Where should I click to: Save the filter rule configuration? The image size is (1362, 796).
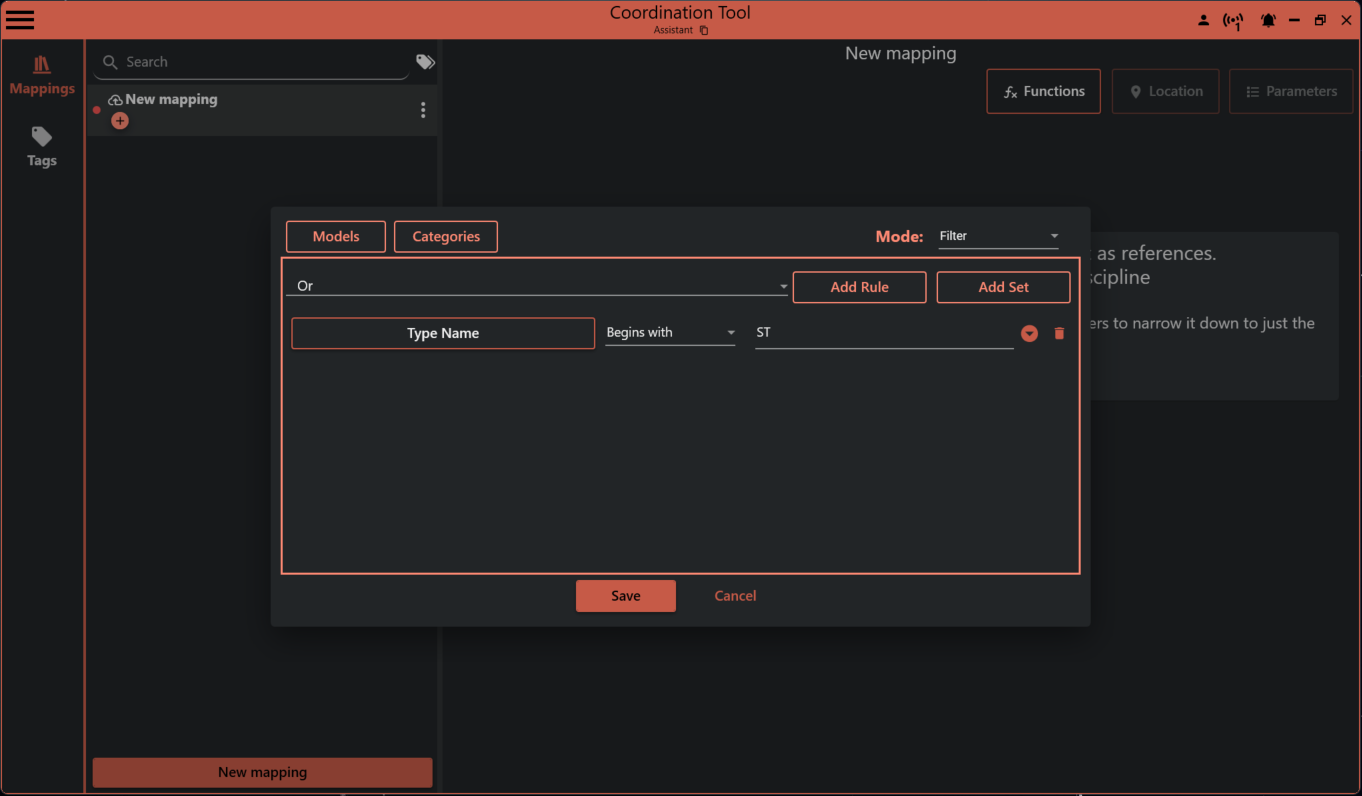[625, 595]
